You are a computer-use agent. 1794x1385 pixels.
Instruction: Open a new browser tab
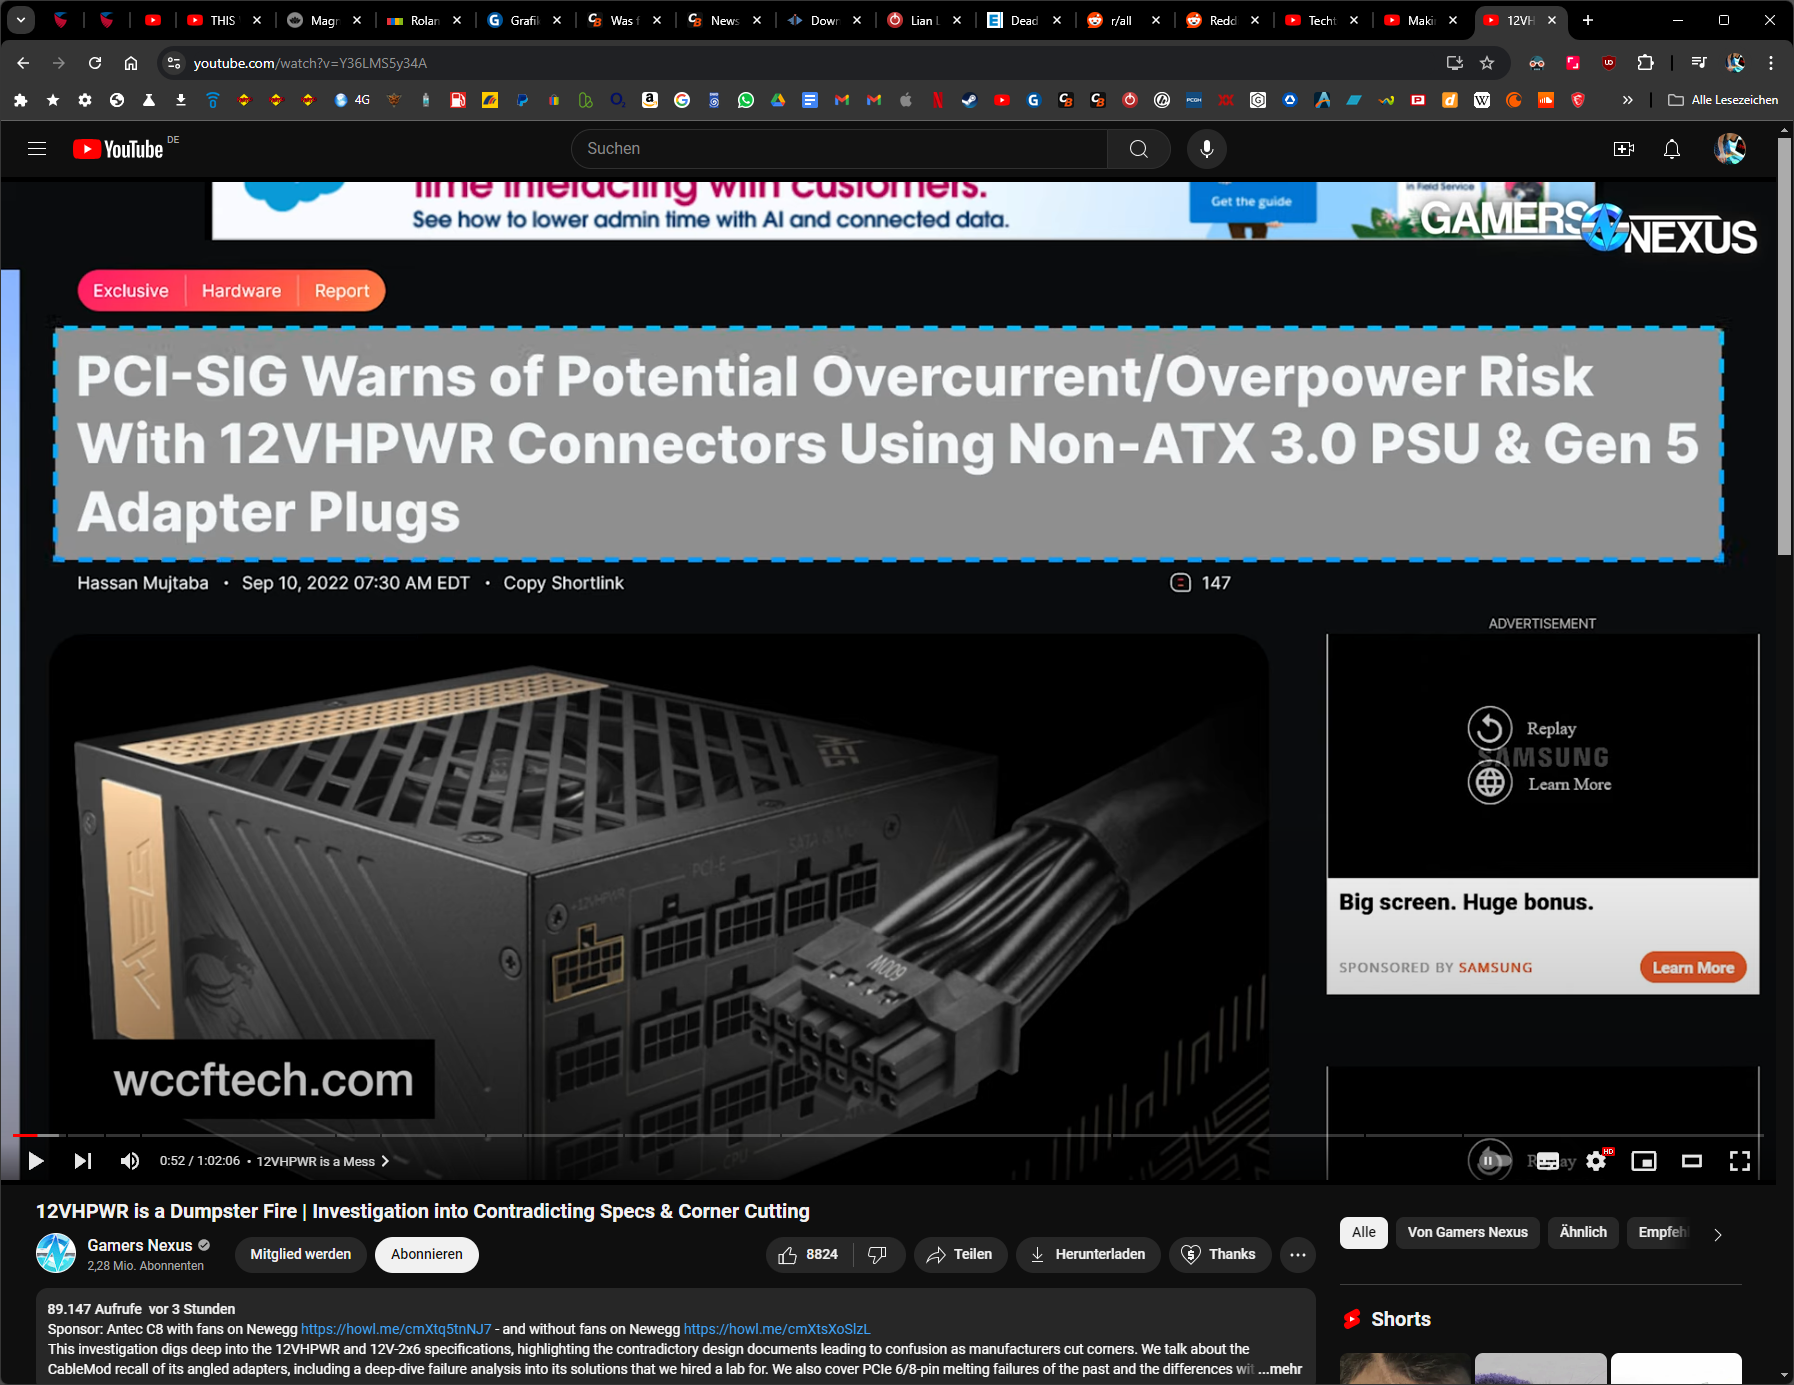[x=1588, y=20]
